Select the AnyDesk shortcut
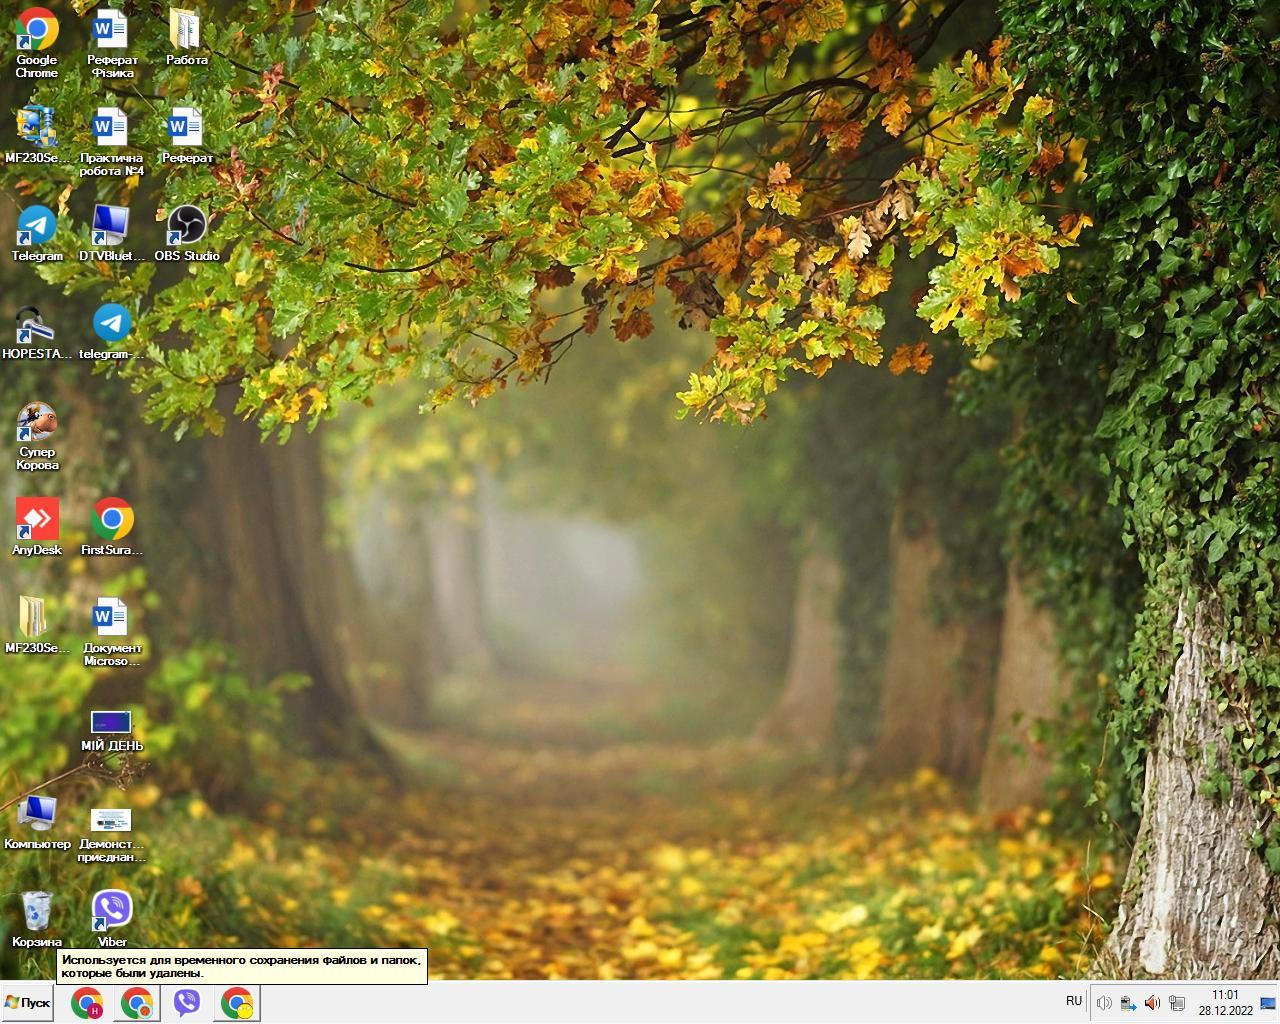The width and height of the screenshot is (1280, 1024). click(37, 527)
